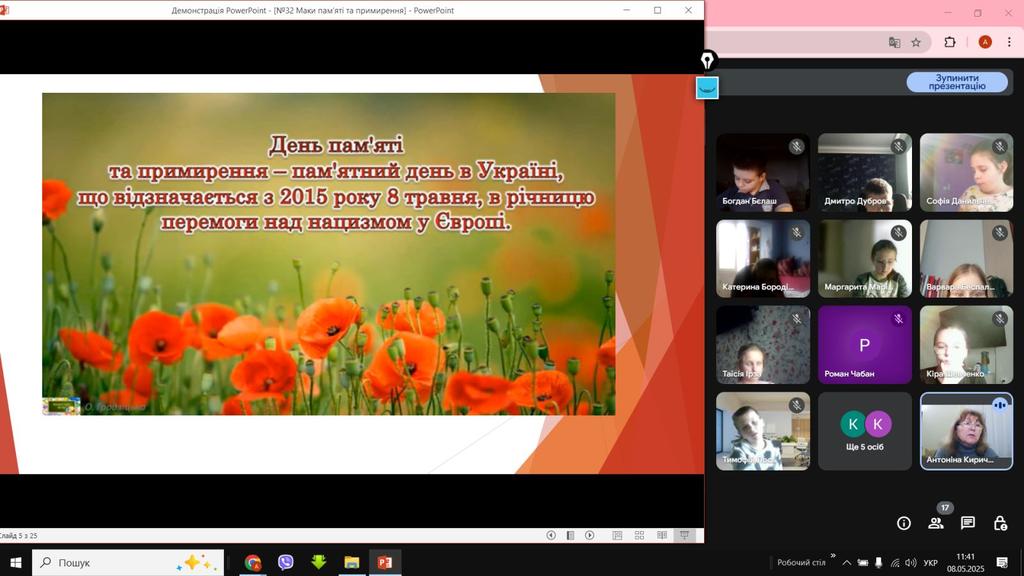Open the Chrome three-dot menu
Screen dimensions: 1024x576
pos(1011,42)
